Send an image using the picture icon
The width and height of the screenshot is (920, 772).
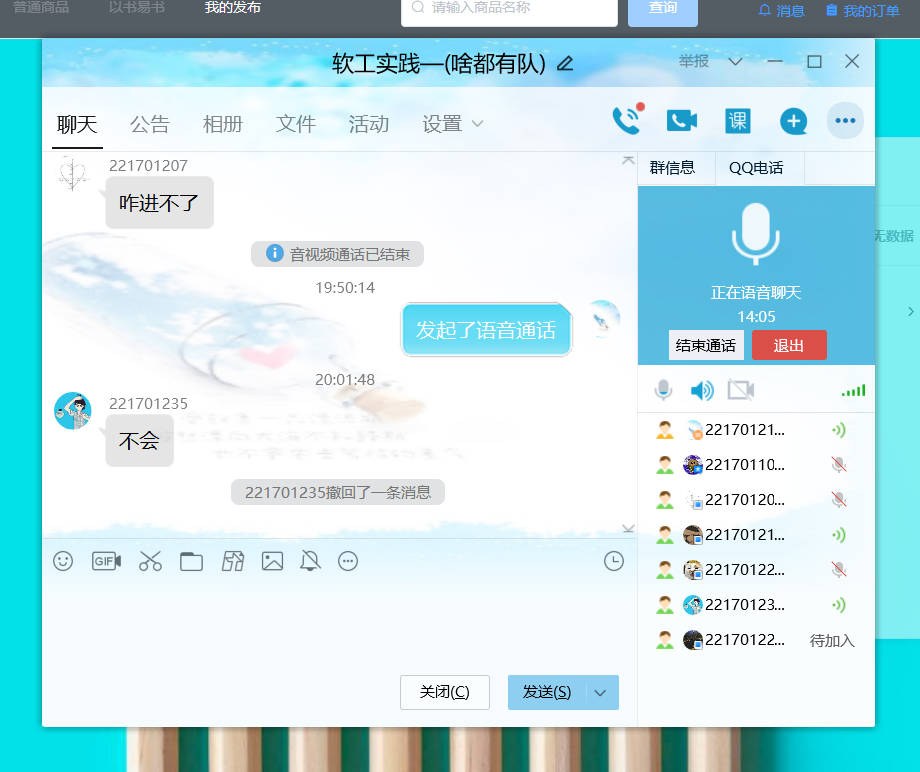(x=272, y=561)
